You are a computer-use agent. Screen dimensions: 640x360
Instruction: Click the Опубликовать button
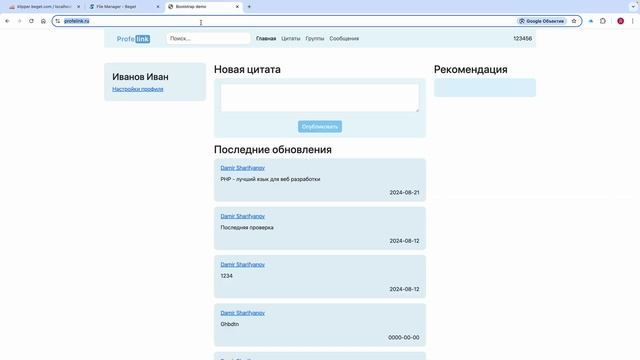pos(320,127)
